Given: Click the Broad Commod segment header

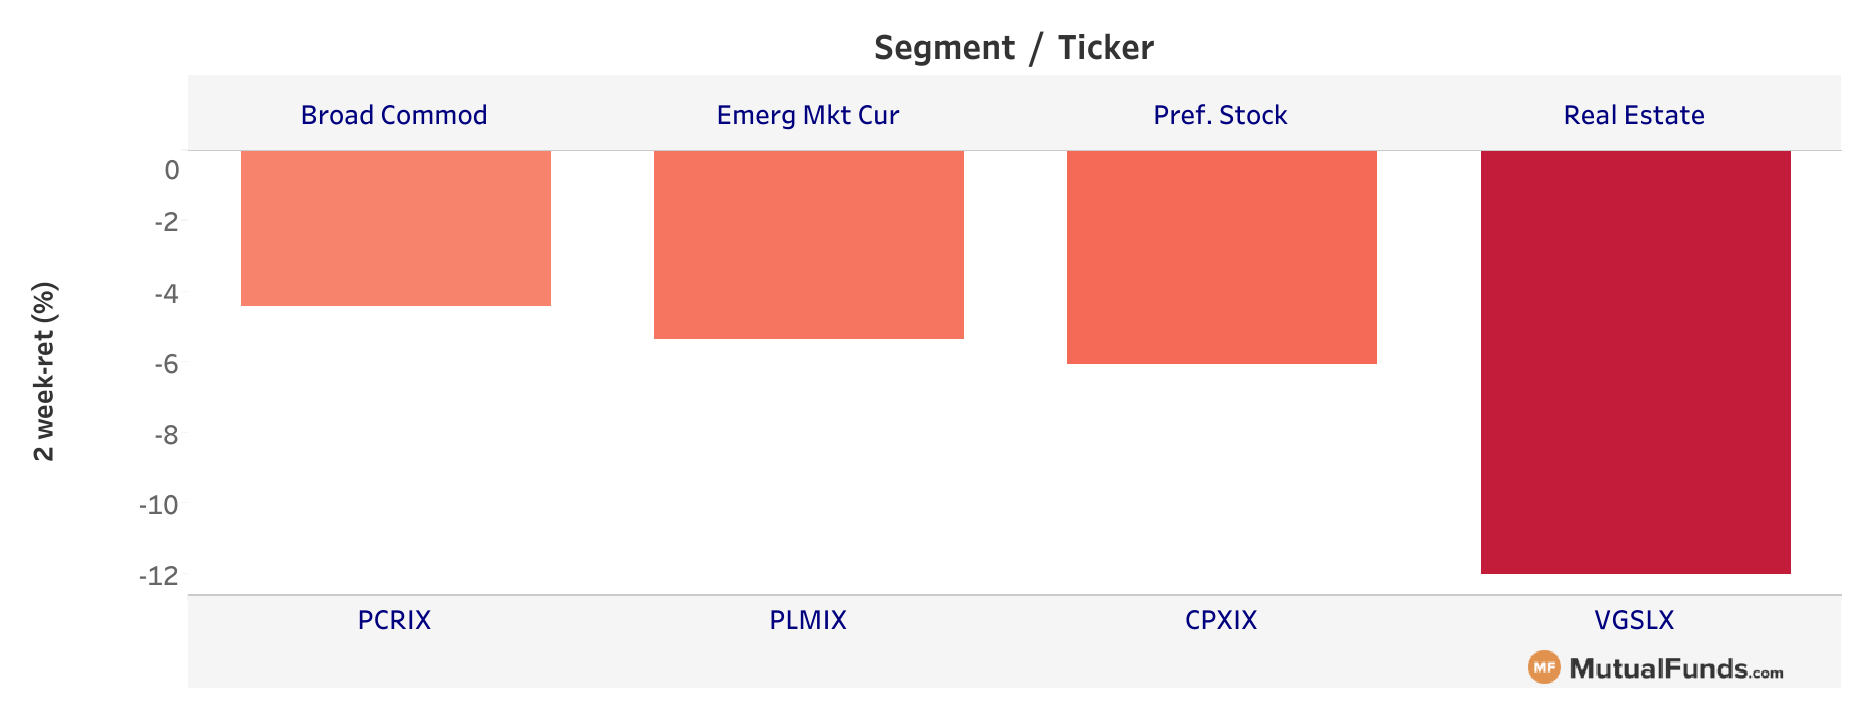Looking at the screenshot, I should [x=394, y=115].
